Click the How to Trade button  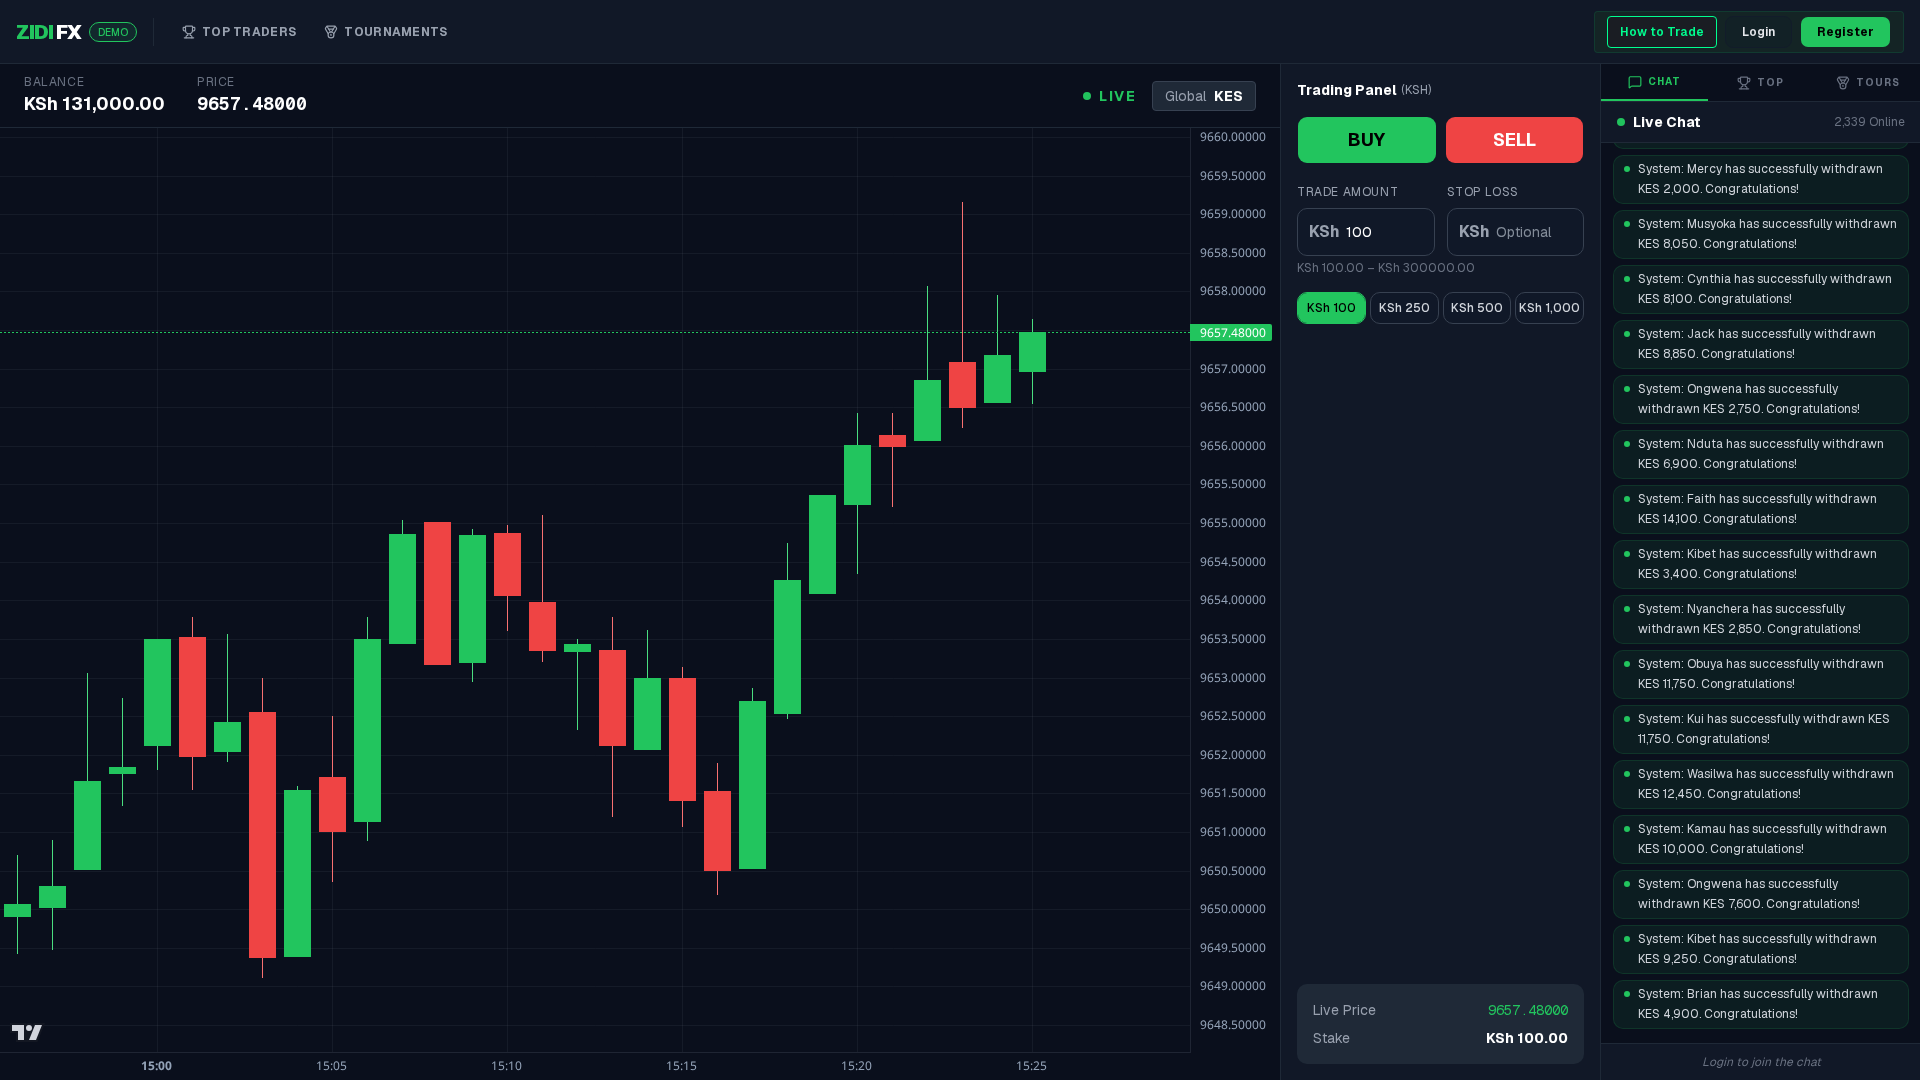pyautogui.click(x=1661, y=32)
